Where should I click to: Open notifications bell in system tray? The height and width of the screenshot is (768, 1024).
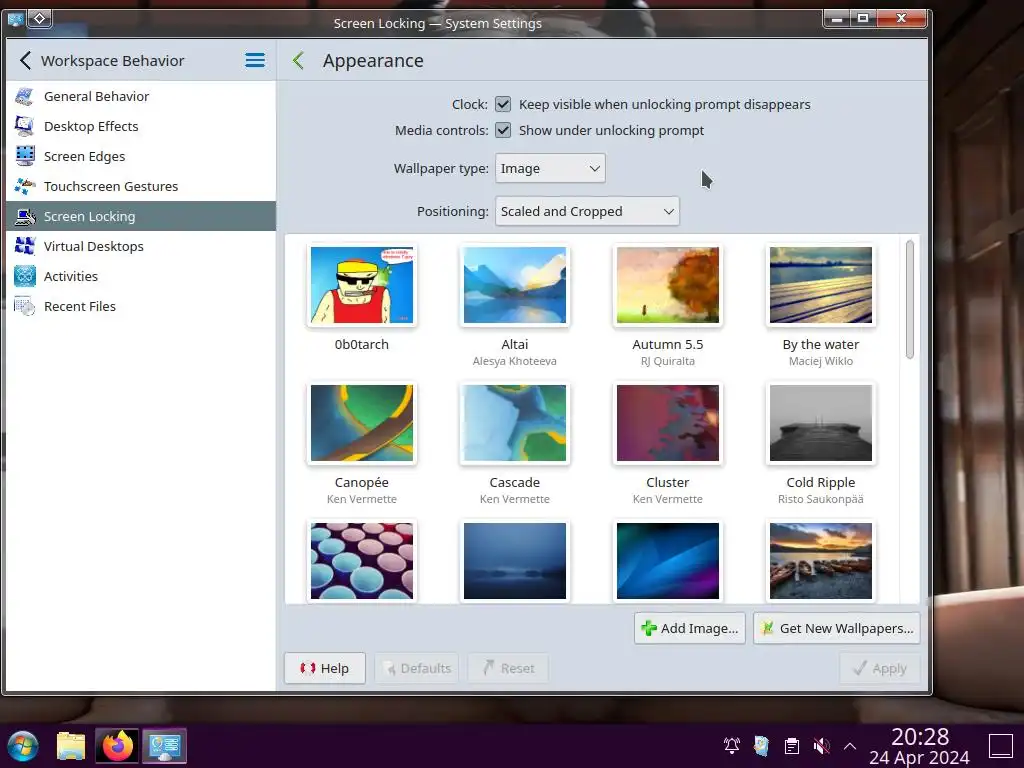(x=731, y=746)
